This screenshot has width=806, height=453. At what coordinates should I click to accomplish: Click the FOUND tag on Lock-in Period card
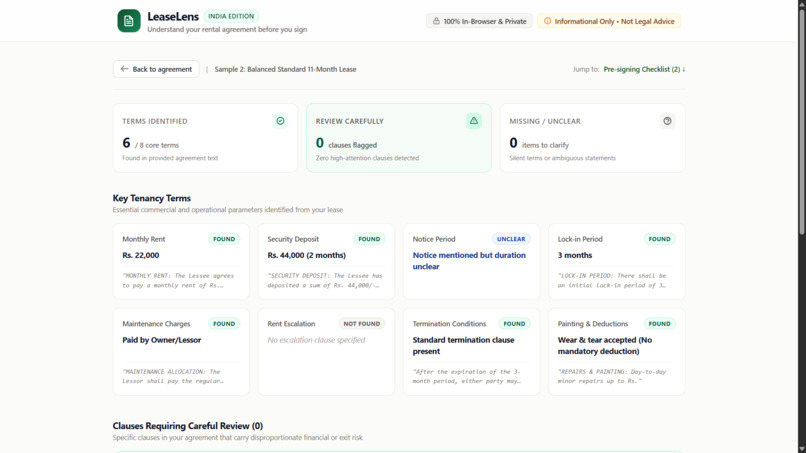[660, 239]
